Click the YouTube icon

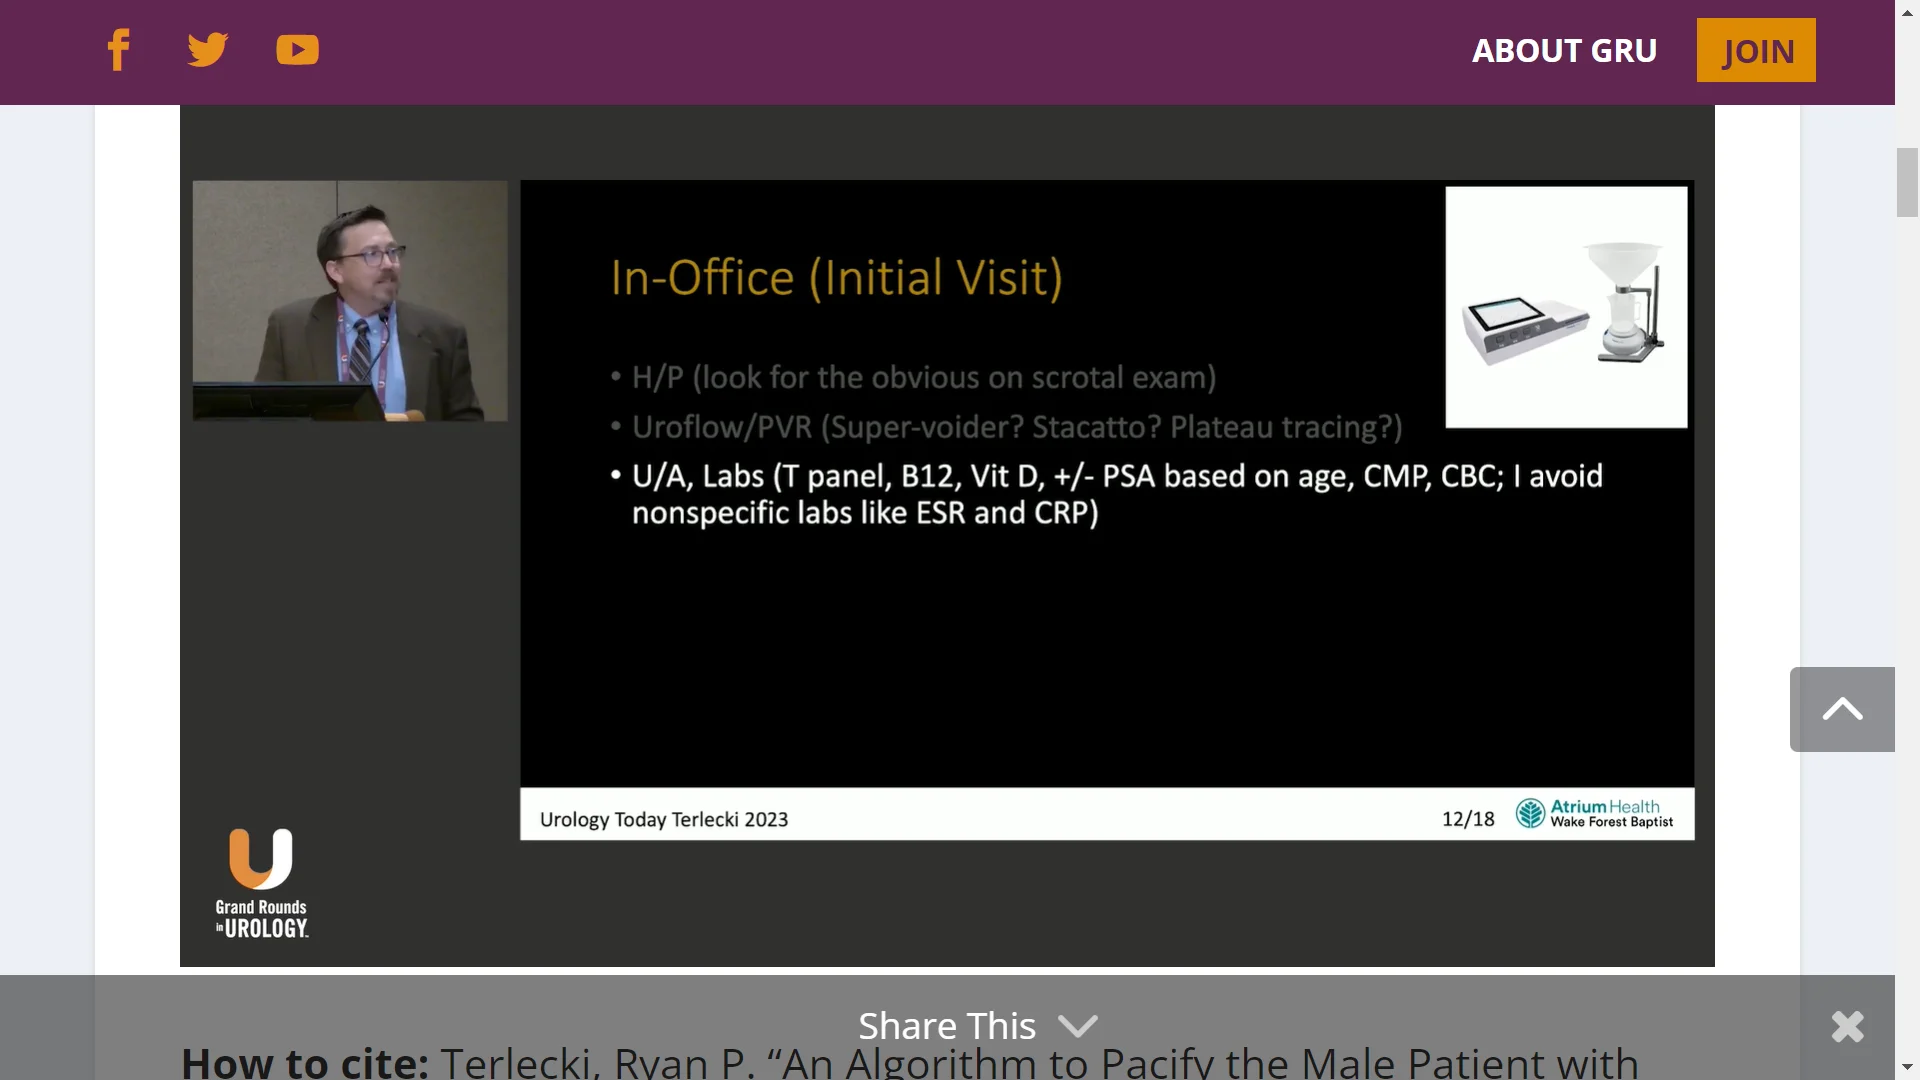tap(297, 49)
